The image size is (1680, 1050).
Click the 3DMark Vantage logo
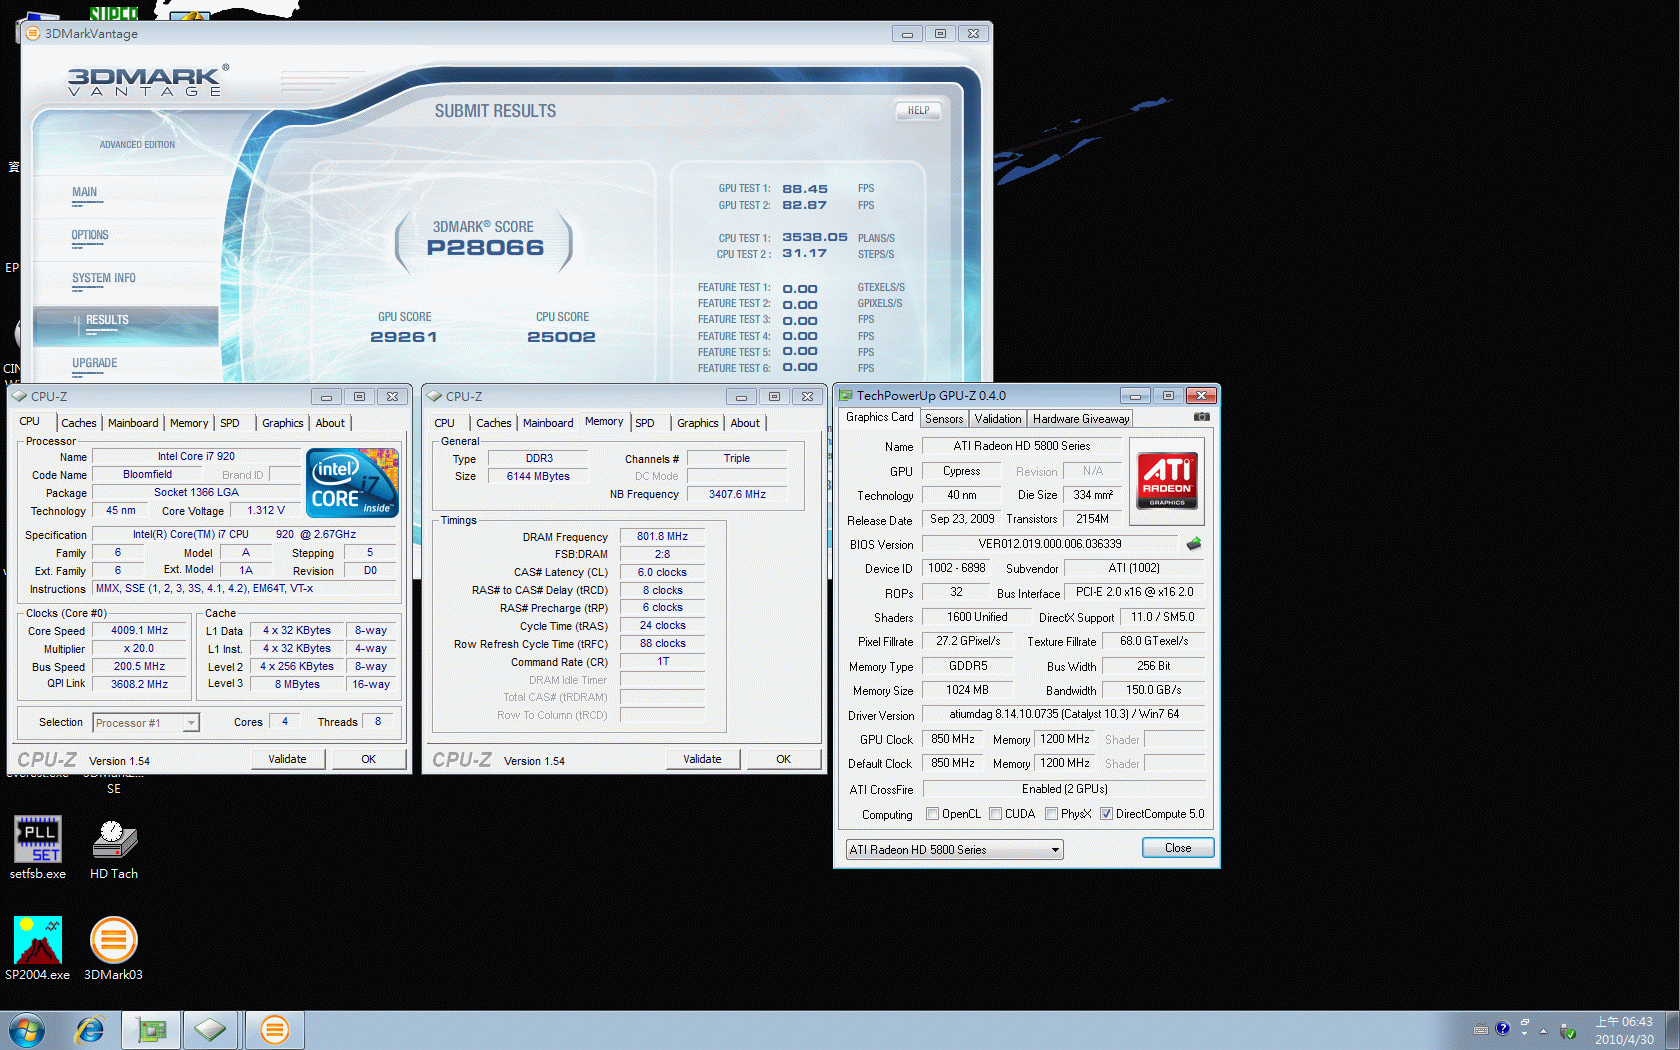pos(148,81)
